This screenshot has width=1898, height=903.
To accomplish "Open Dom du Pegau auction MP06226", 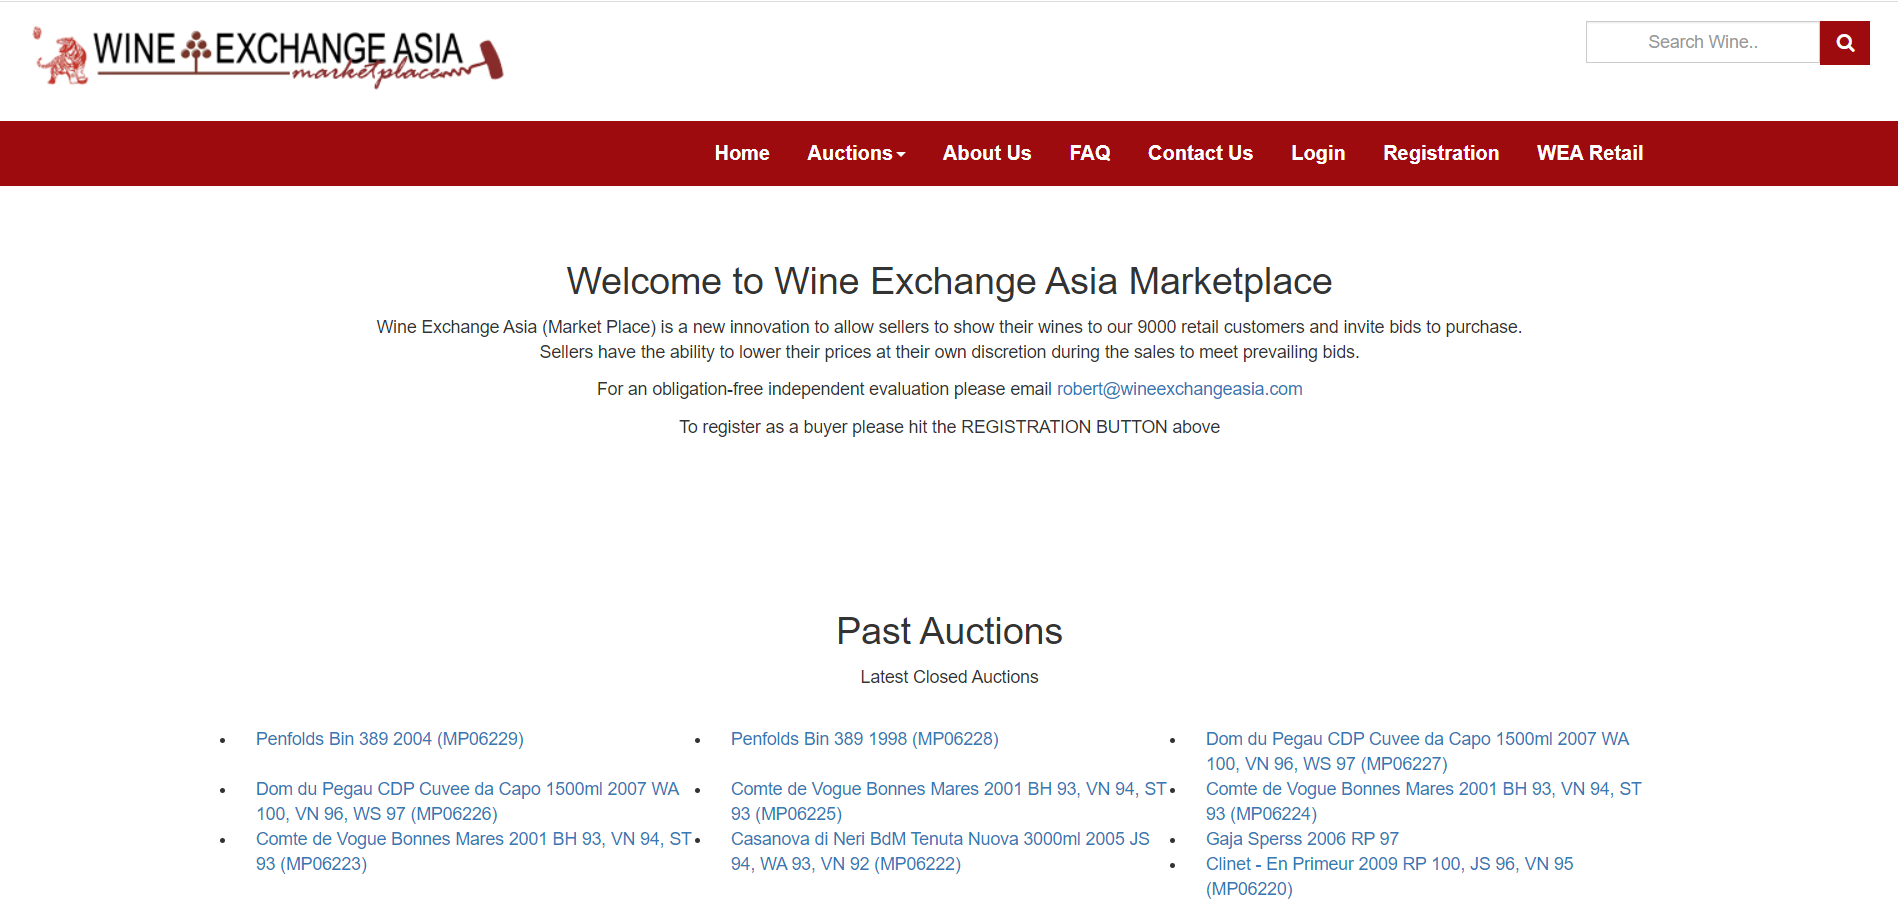I will [x=467, y=801].
